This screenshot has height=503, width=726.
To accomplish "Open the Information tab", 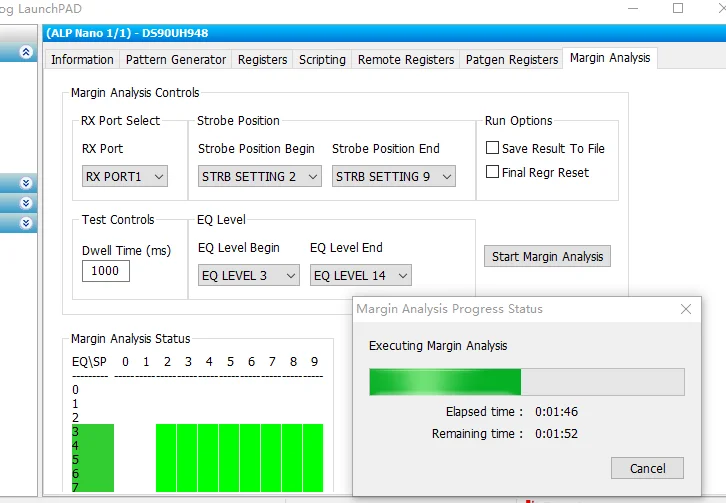I will point(82,60).
